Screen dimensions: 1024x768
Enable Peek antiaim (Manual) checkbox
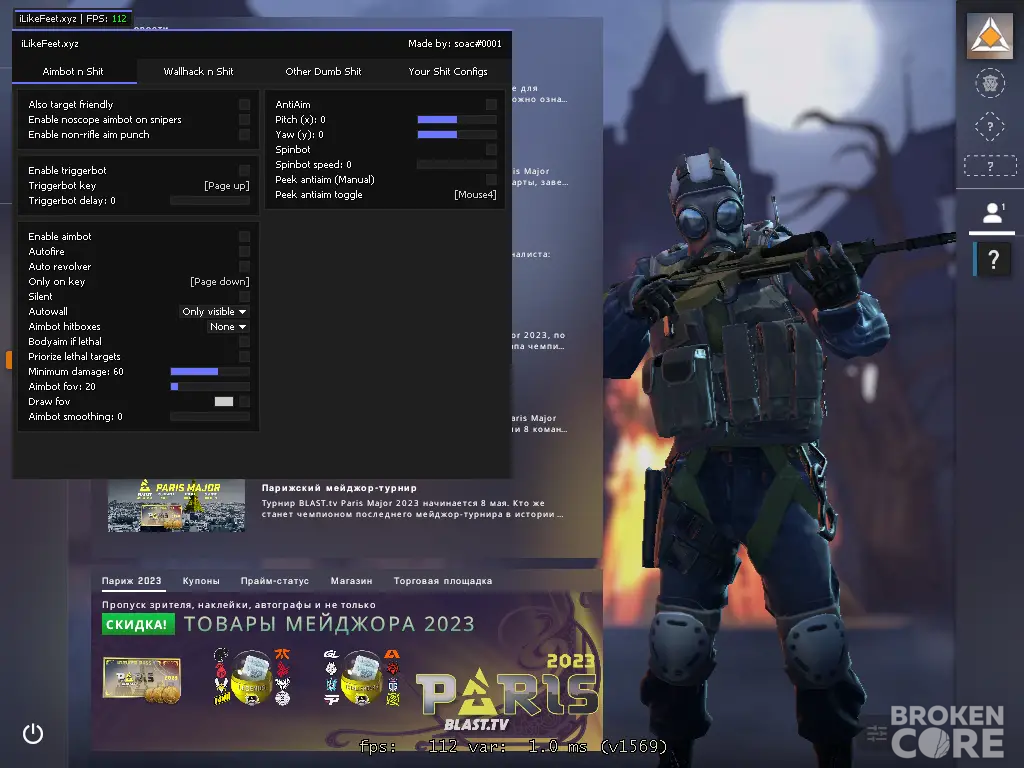[x=491, y=180]
